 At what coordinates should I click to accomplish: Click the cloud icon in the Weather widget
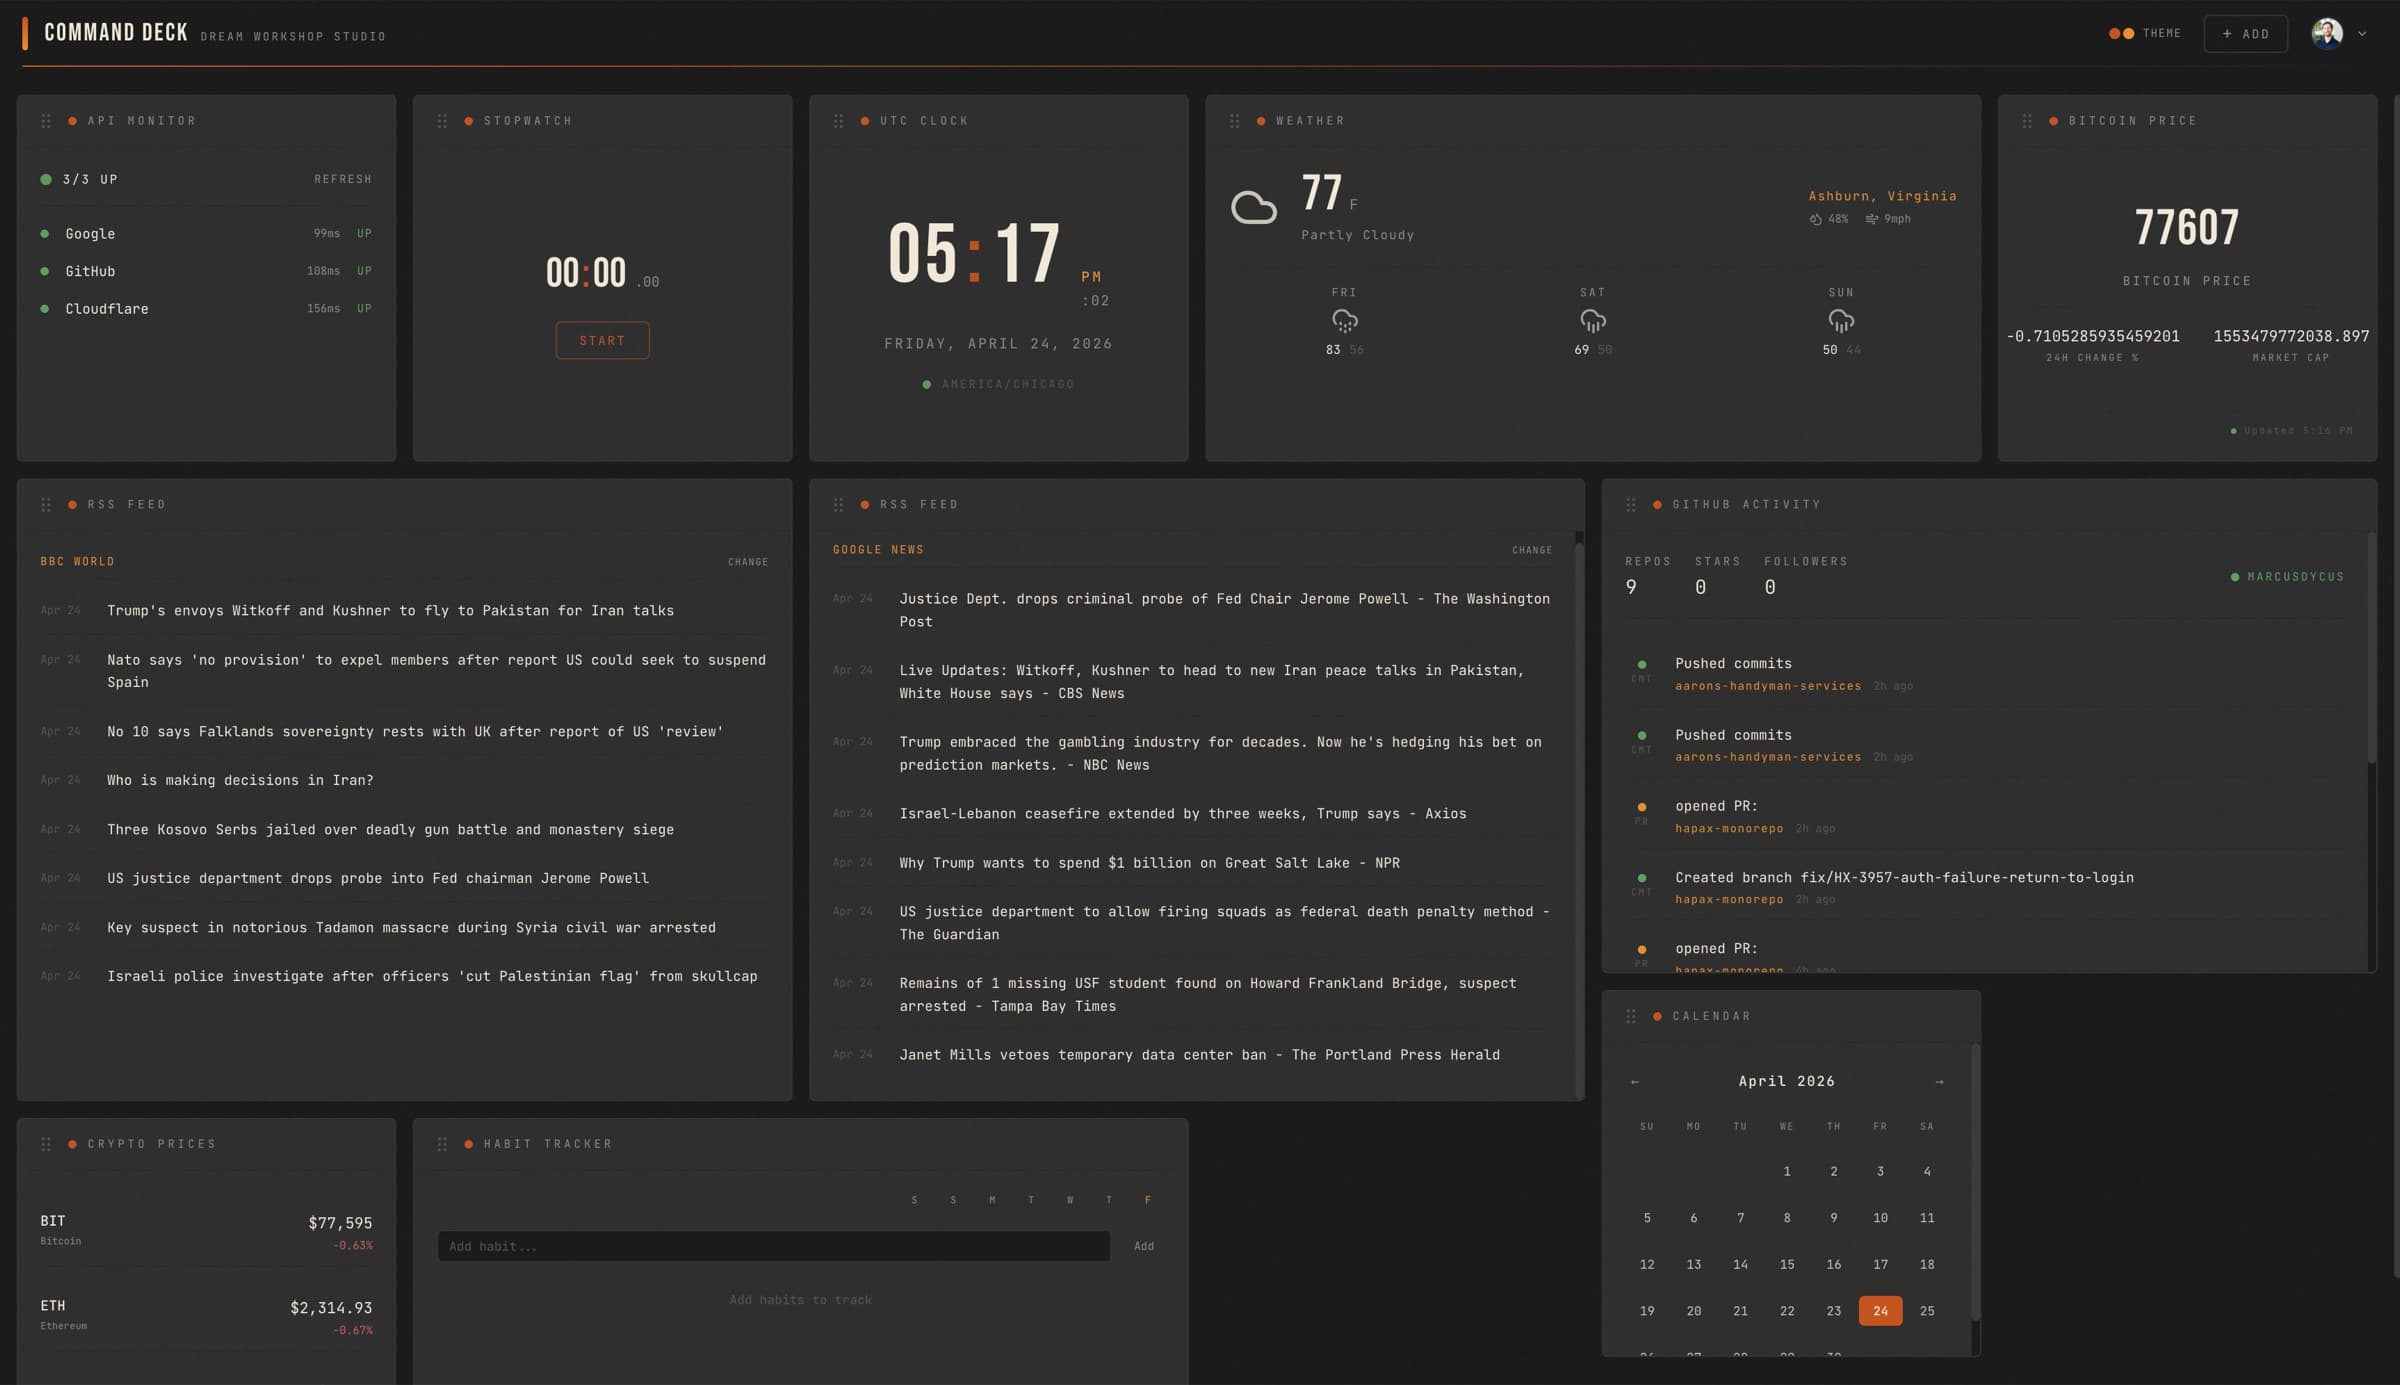pos(1254,207)
